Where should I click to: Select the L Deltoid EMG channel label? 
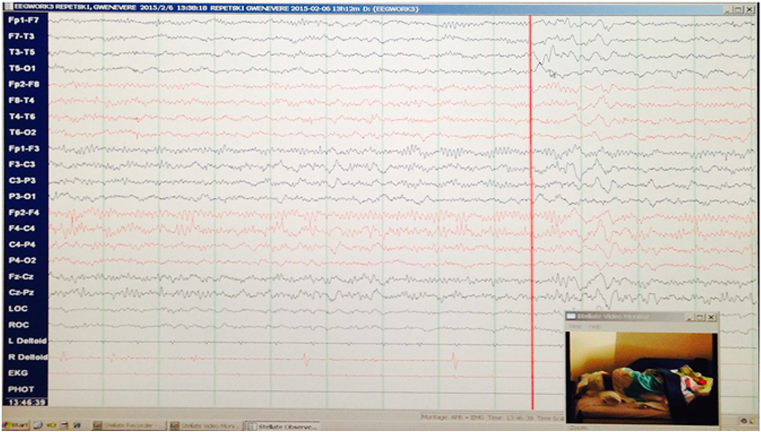(27, 341)
